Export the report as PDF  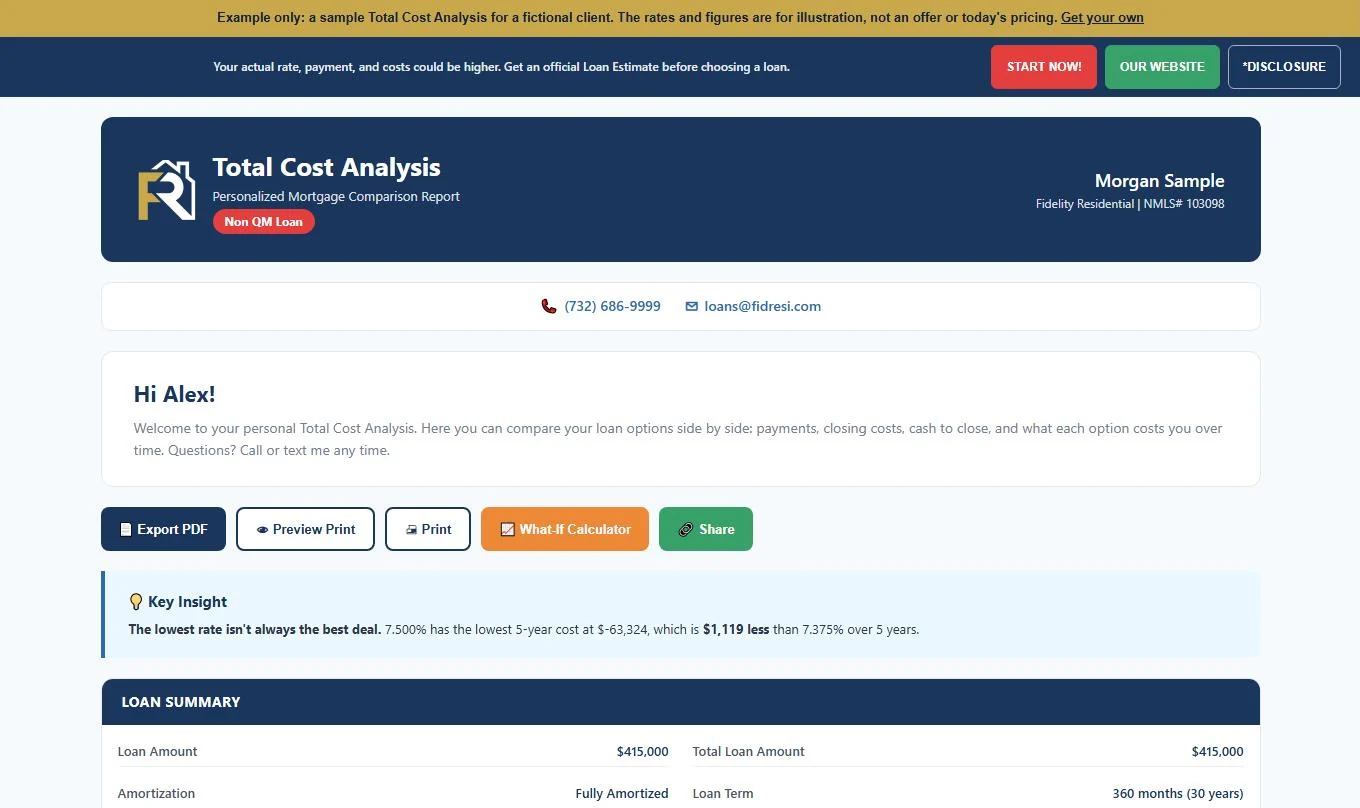(x=163, y=529)
